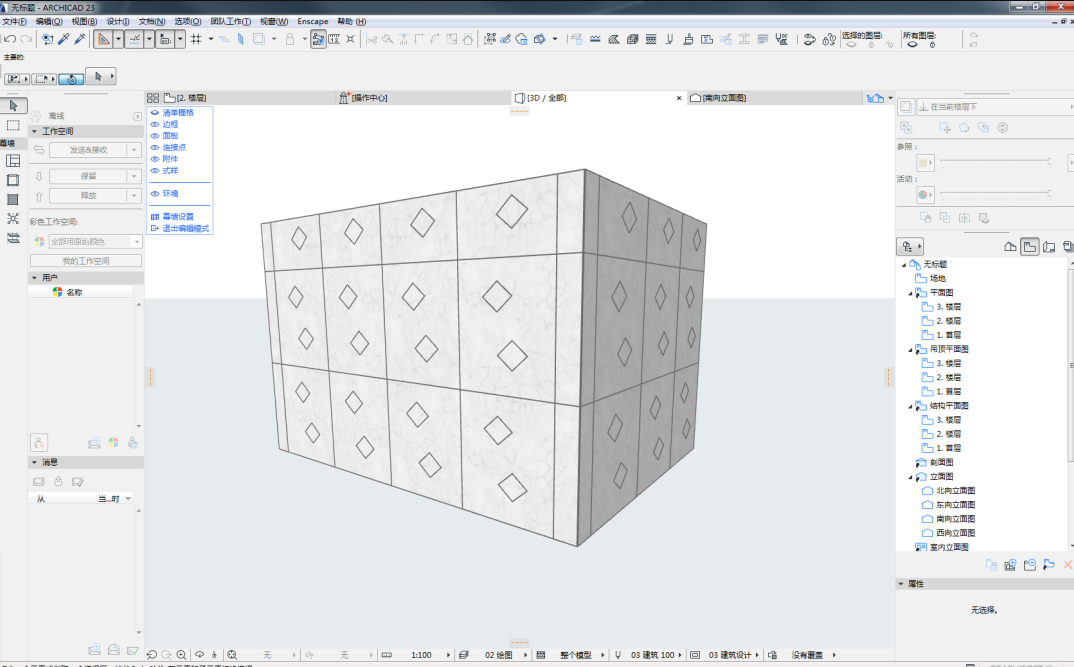Click the 3D view switch icon at tab bar end
Screen dimensions: 1074x667
tap(875, 98)
